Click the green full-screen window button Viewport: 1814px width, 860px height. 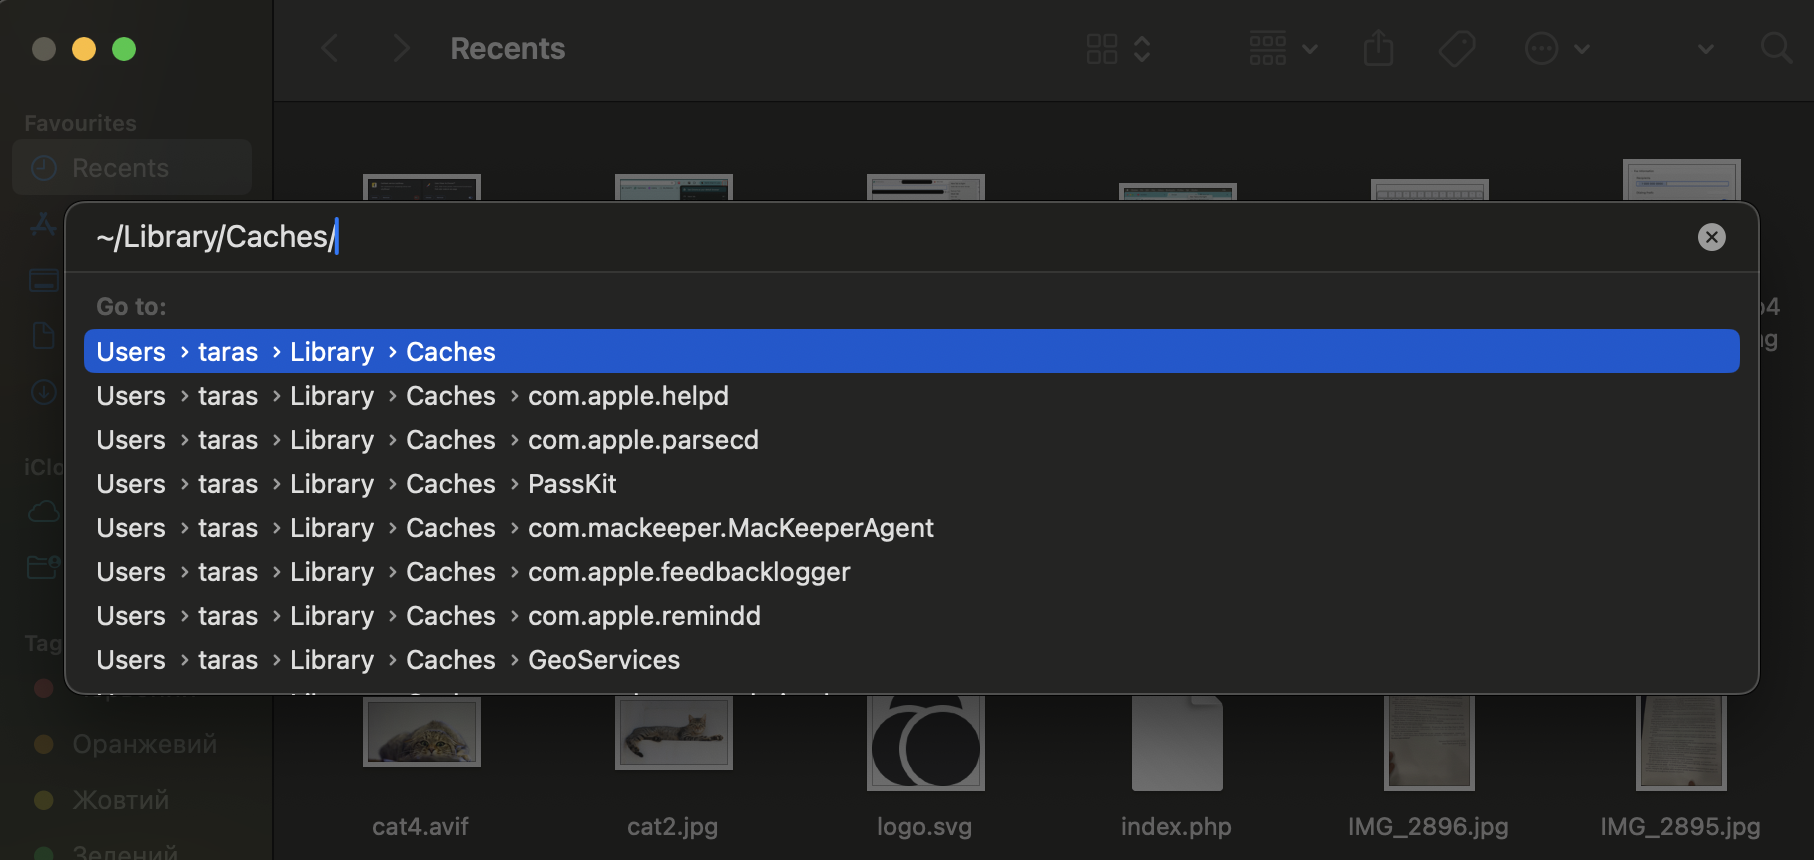(x=124, y=49)
